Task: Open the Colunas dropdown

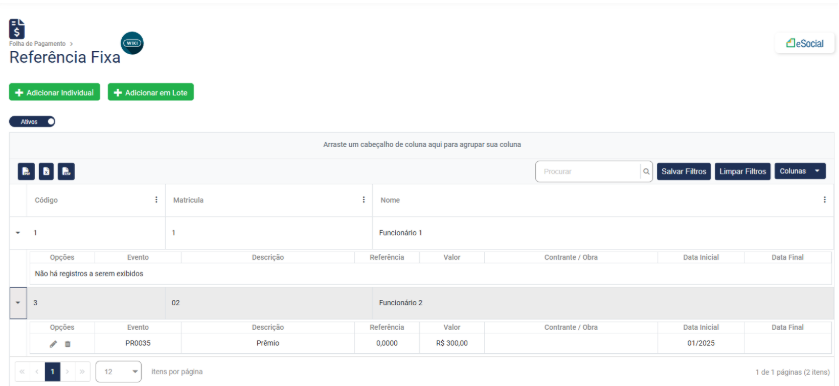Action: (800, 171)
